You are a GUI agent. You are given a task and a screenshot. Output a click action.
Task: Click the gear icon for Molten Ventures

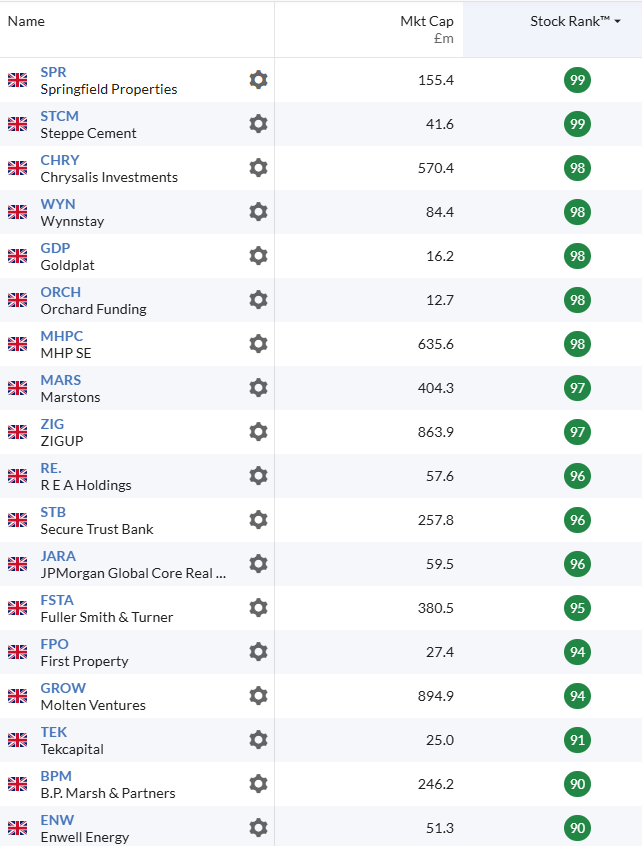pyautogui.click(x=258, y=696)
